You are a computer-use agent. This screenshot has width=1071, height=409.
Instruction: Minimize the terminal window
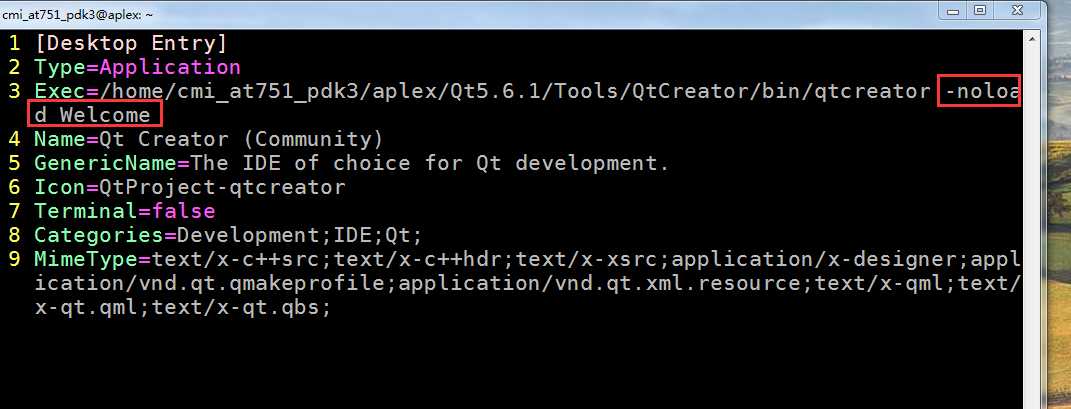point(953,11)
